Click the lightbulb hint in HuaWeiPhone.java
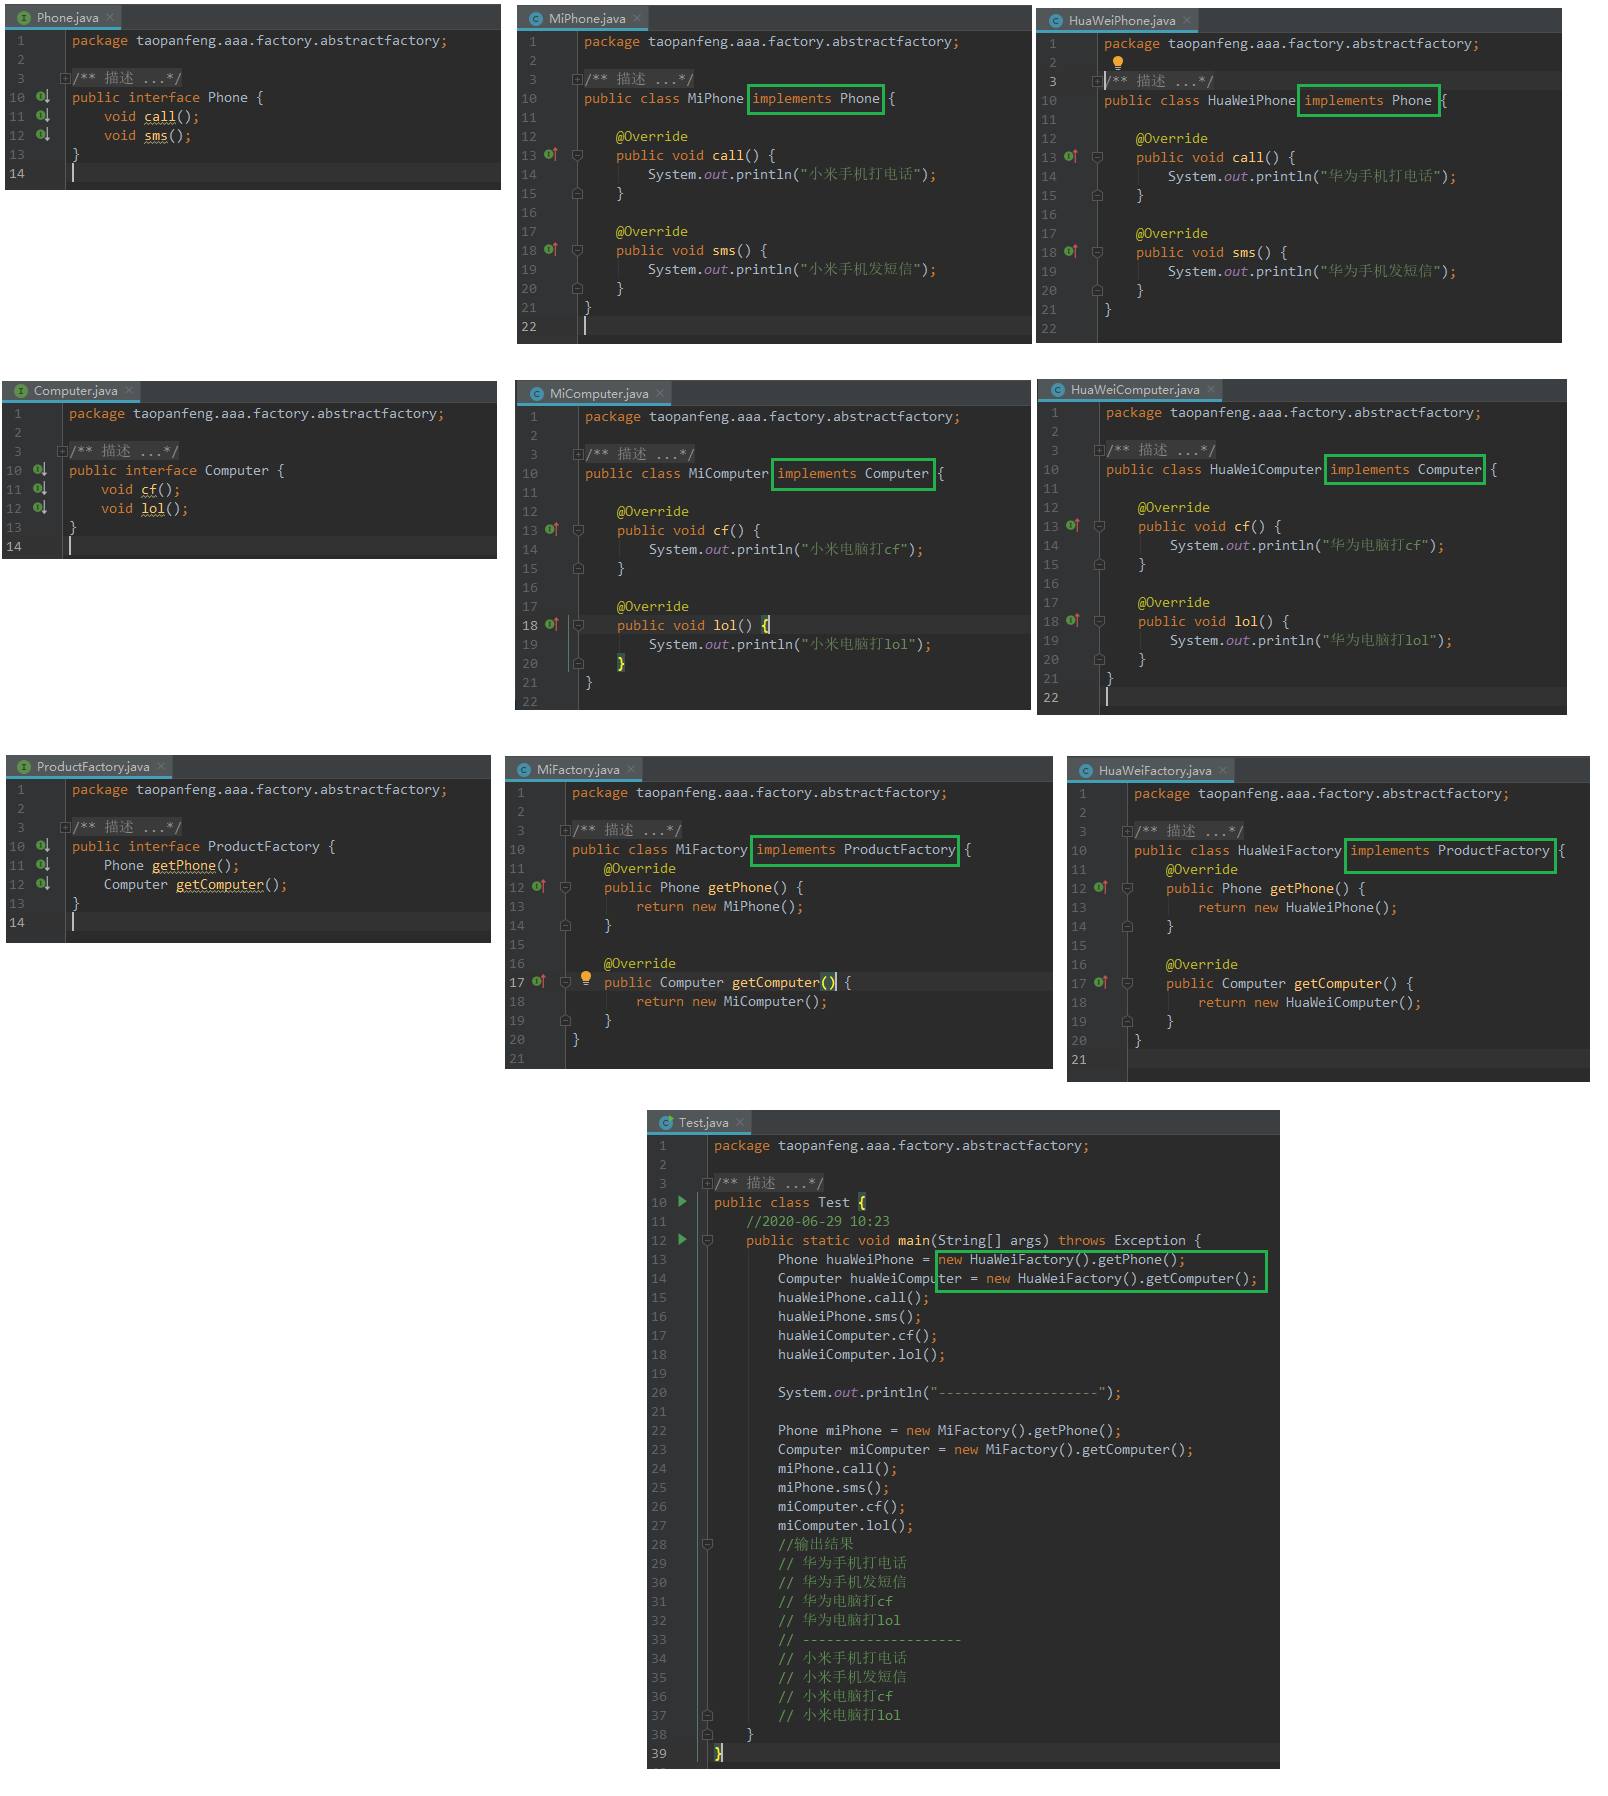This screenshot has width=1608, height=1796. [x=1118, y=63]
